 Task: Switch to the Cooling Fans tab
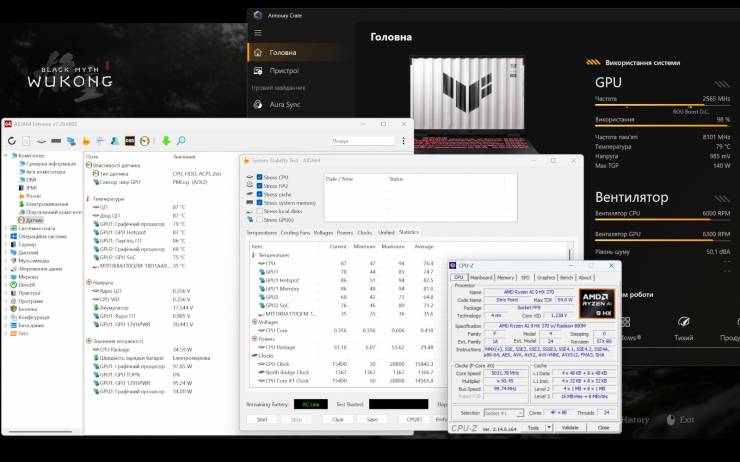(x=295, y=232)
